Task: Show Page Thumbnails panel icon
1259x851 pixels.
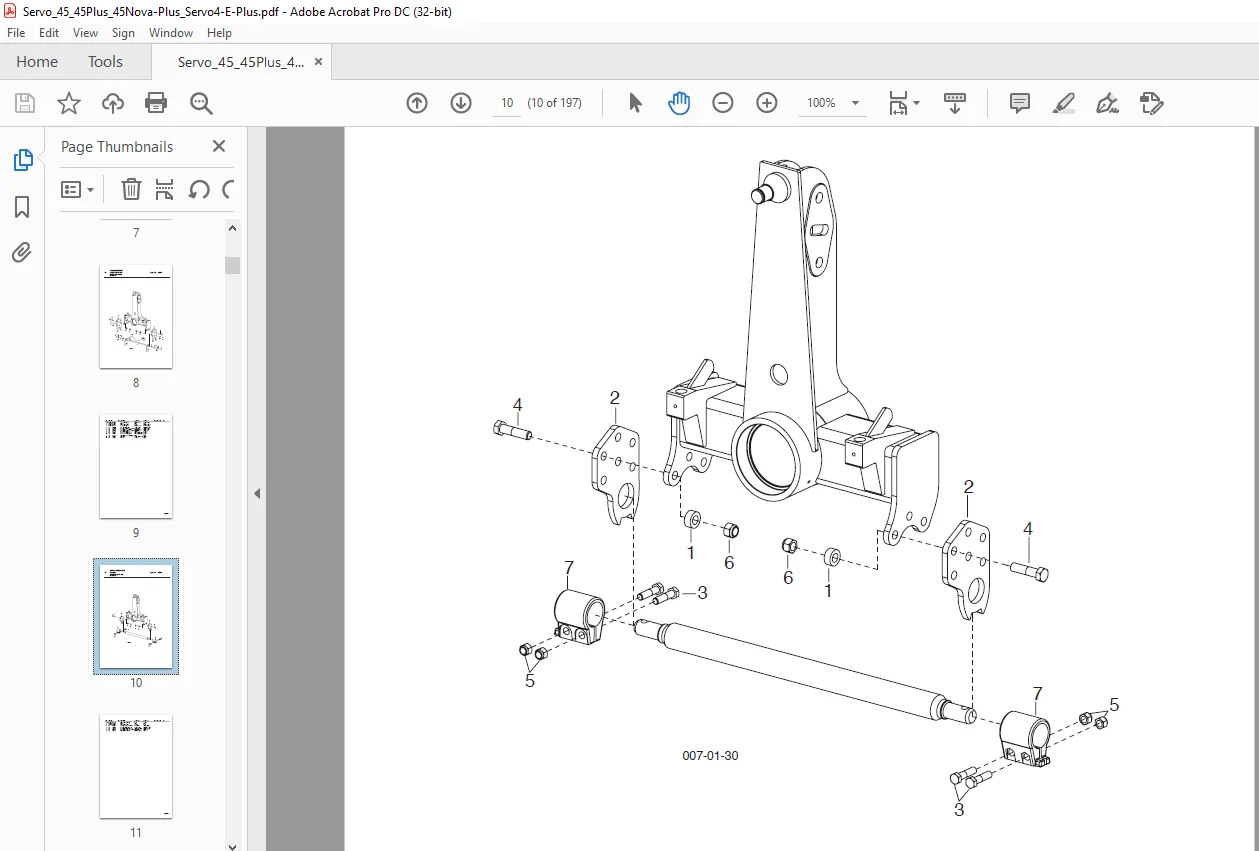Action: (22, 160)
